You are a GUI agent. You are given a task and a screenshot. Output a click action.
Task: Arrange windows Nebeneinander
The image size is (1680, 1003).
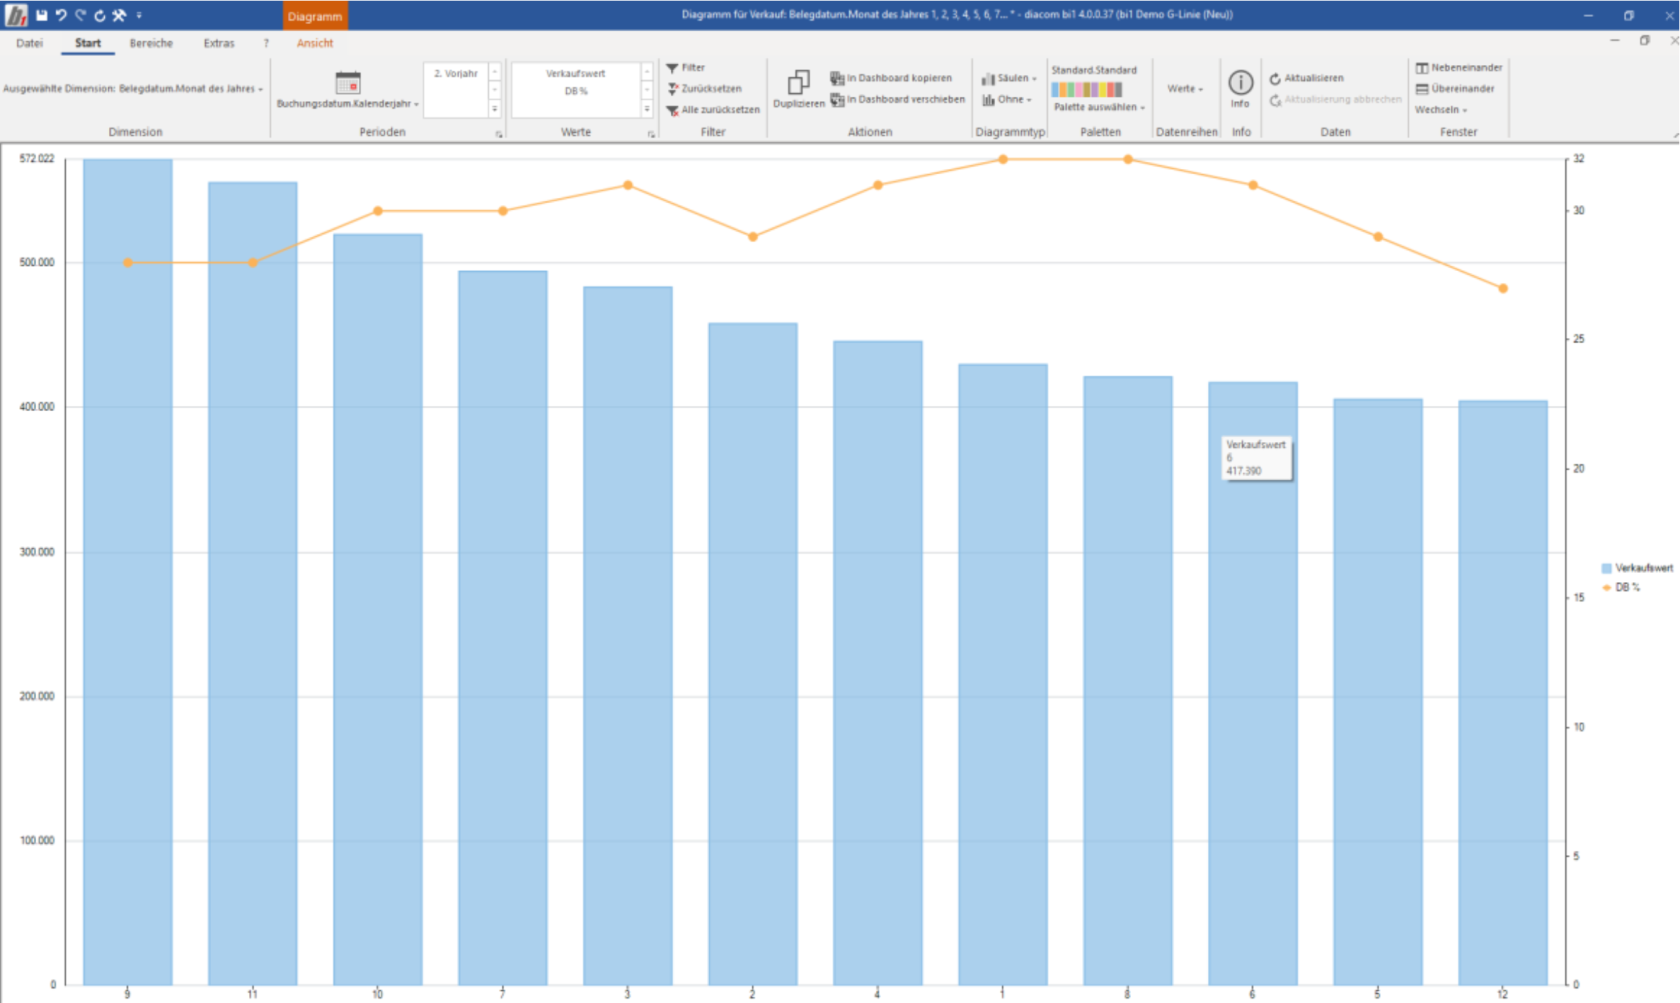point(1459,67)
